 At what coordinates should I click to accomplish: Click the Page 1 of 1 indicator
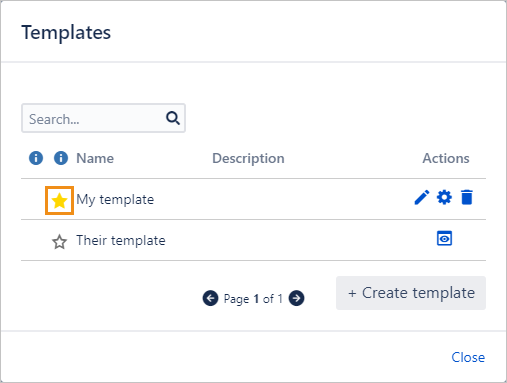253,299
